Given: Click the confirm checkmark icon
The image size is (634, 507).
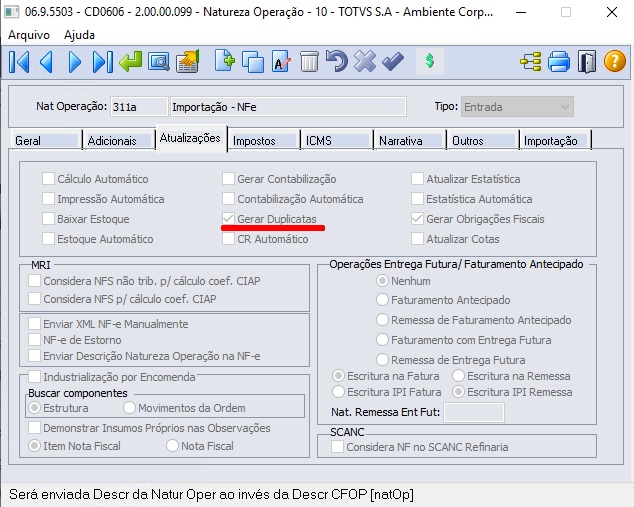Looking at the screenshot, I should pos(393,62).
